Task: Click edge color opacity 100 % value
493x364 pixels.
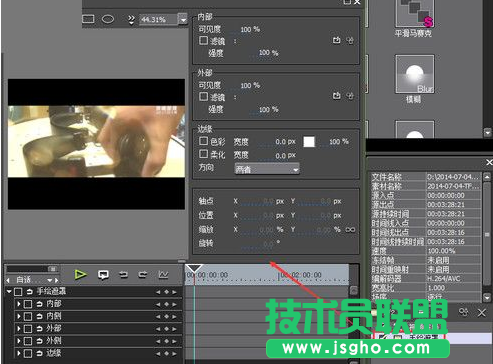Action: 338,142
